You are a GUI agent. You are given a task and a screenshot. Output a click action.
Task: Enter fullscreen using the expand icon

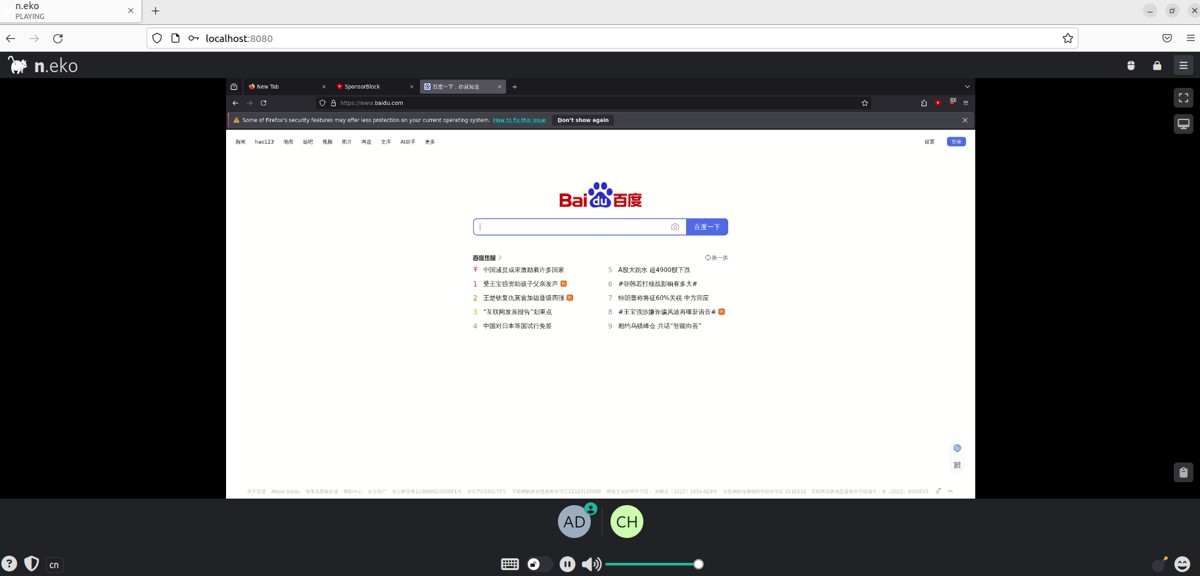[1183, 97]
